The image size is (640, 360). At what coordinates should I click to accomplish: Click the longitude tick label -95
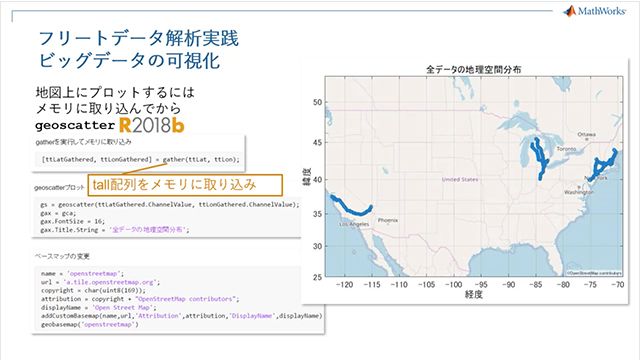coord(481,284)
